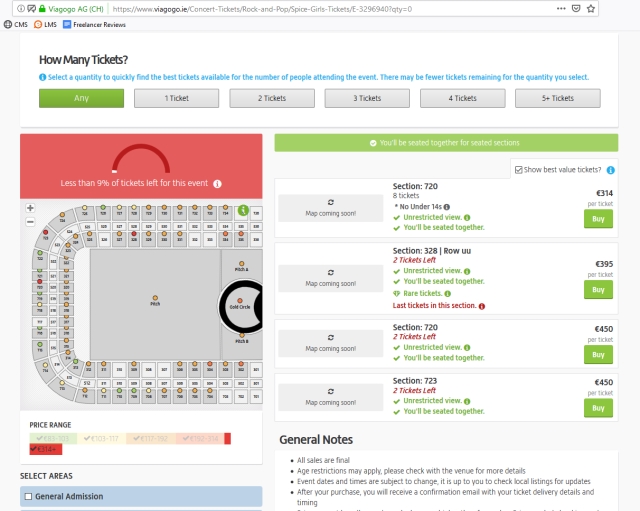Zoom out on the seating map
Image resolution: width=640 pixels, height=511 pixels.
click(30, 222)
